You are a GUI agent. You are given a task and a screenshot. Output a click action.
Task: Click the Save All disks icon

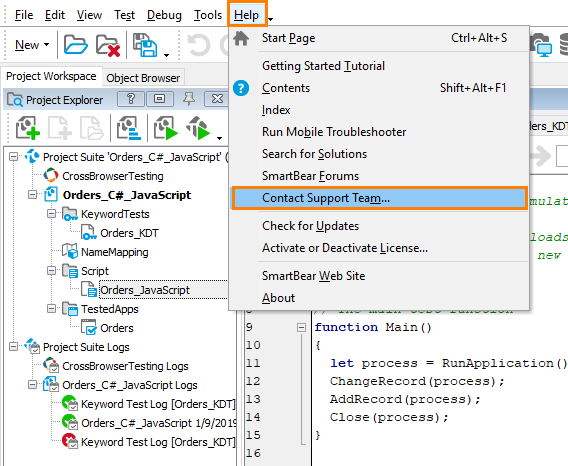tap(145, 45)
